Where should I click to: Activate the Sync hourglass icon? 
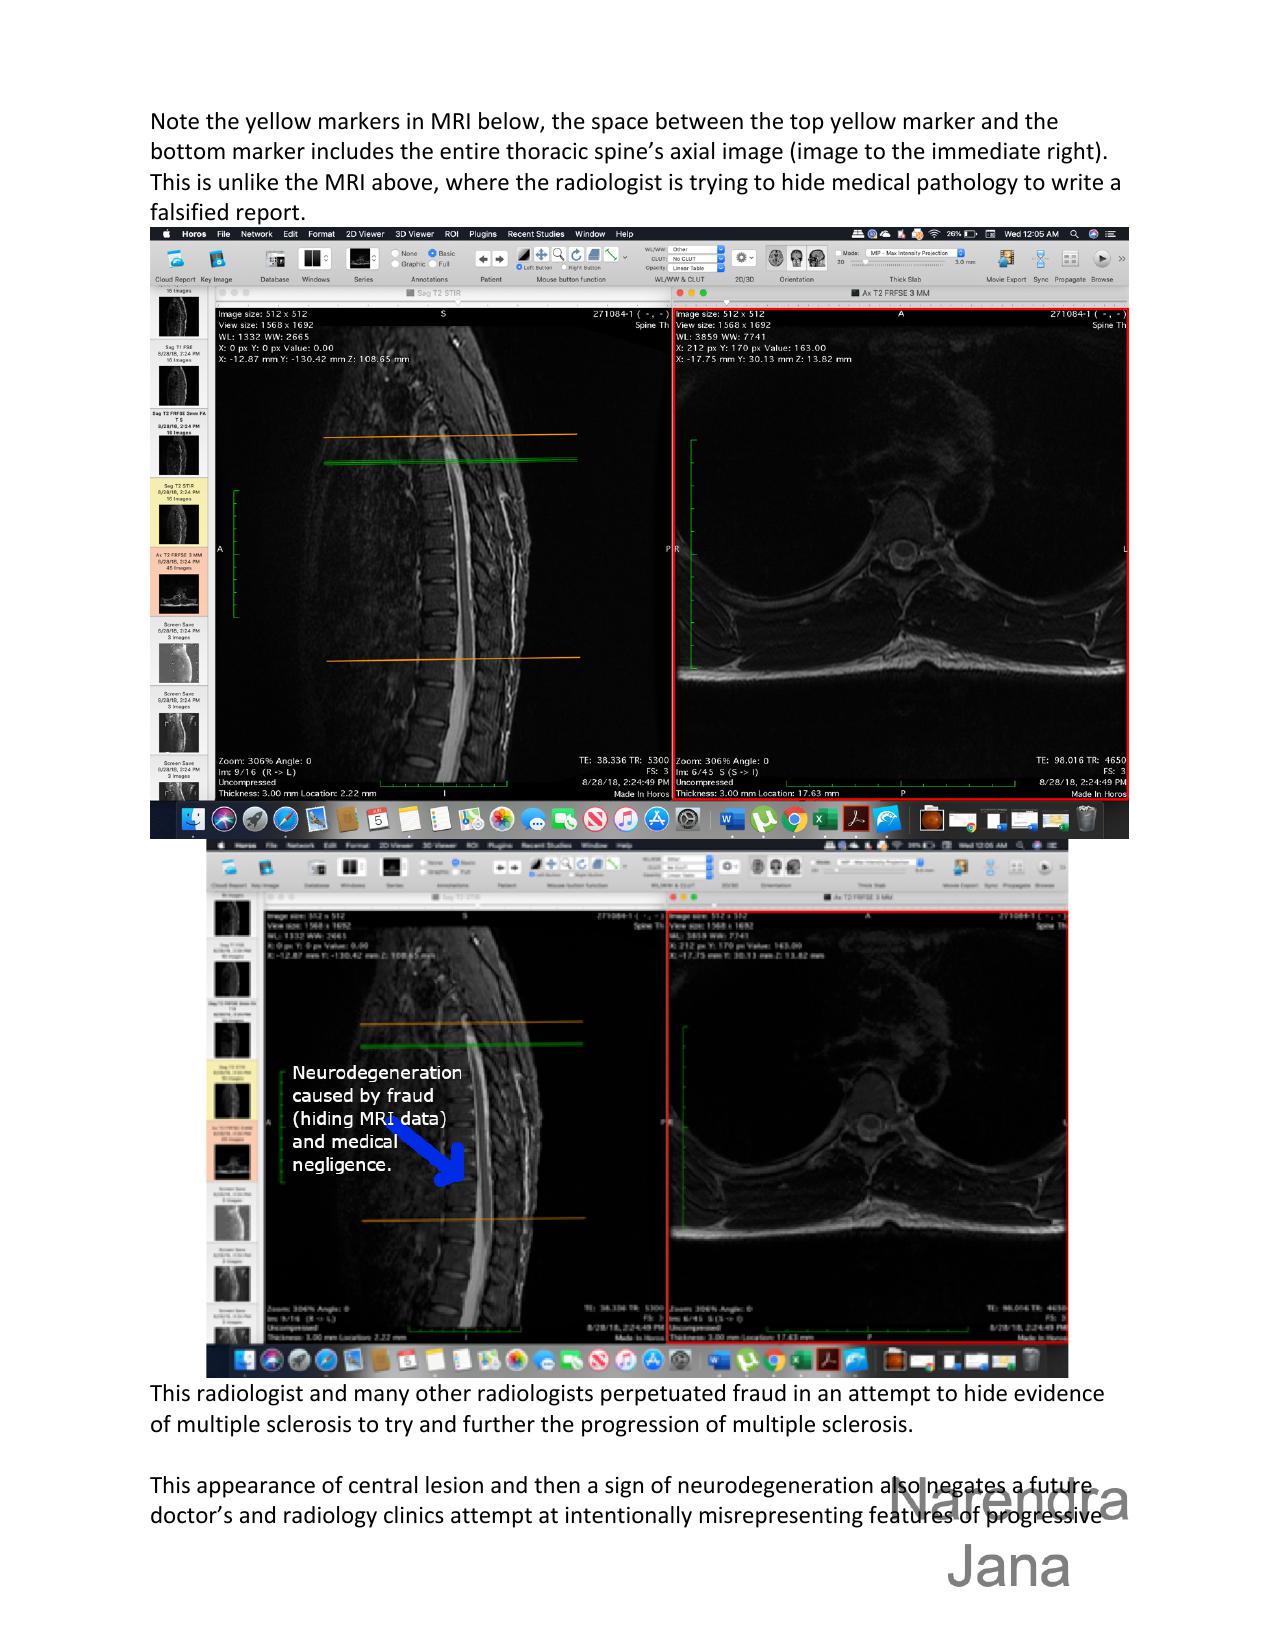1040,258
